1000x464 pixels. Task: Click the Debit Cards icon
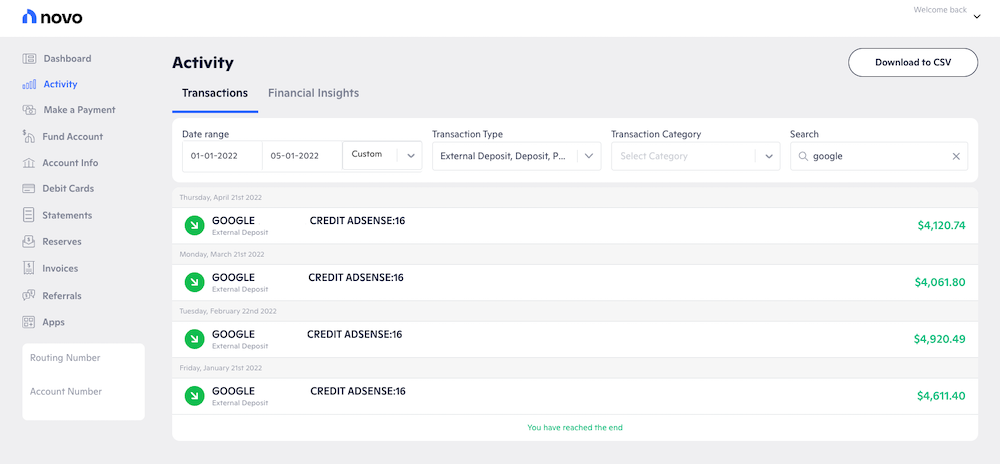29,189
